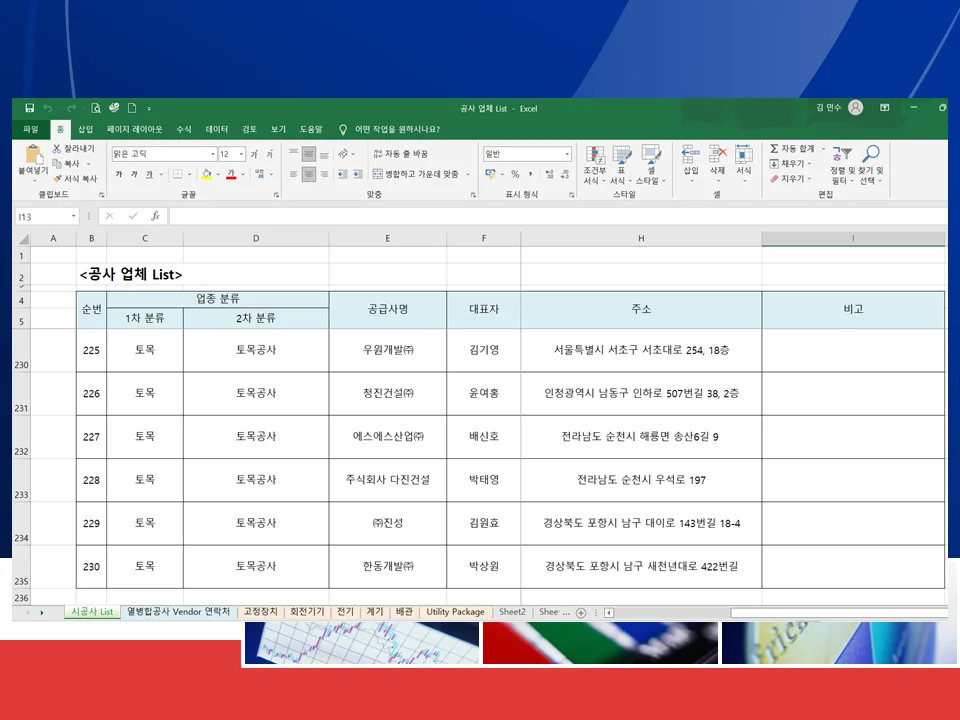Switch to the 고정장치 sheet tab

(260, 612)
